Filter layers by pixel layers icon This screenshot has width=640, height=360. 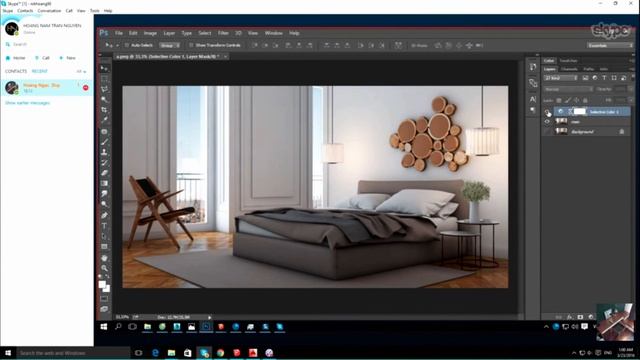[x=585, y=78]
